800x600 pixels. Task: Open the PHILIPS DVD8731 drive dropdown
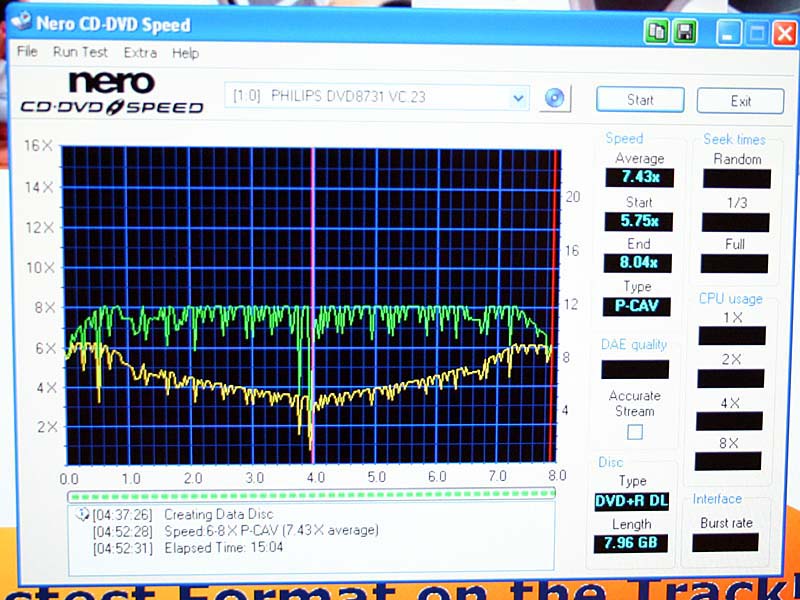point(518,97)
